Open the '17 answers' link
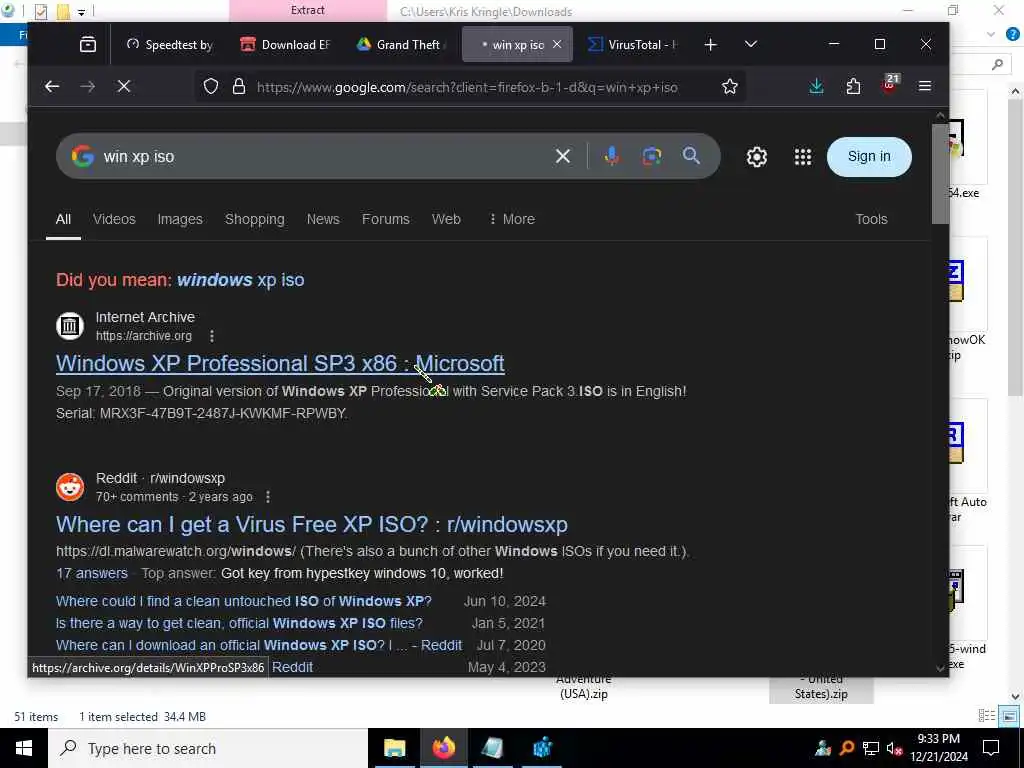1024x768 pixels. click(92, 573)
